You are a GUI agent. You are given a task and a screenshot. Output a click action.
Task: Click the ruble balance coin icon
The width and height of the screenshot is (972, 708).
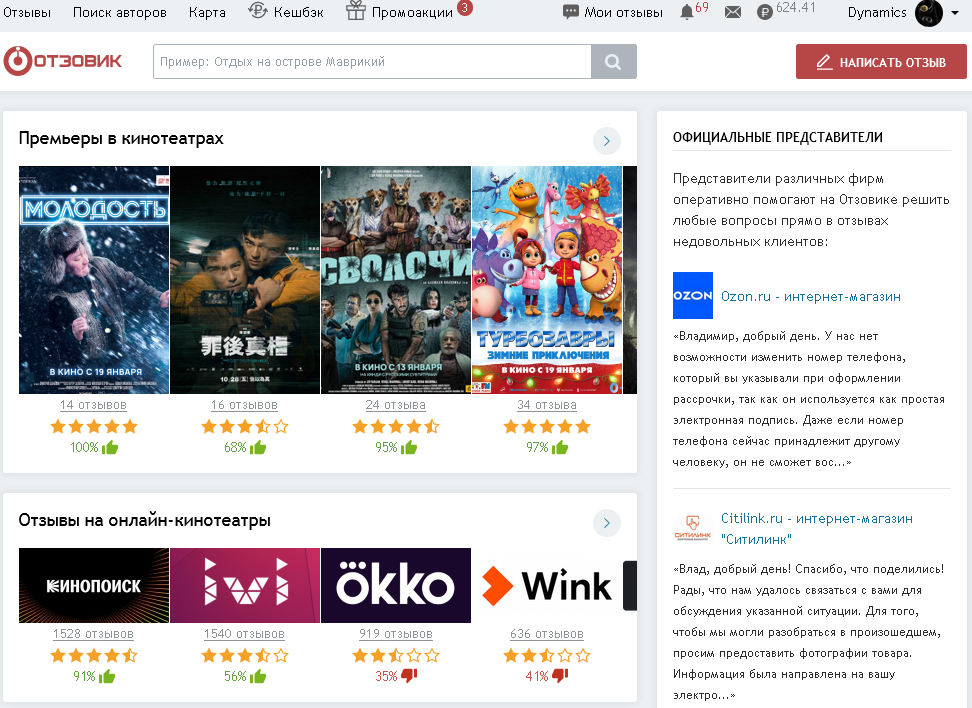point(765,12)
